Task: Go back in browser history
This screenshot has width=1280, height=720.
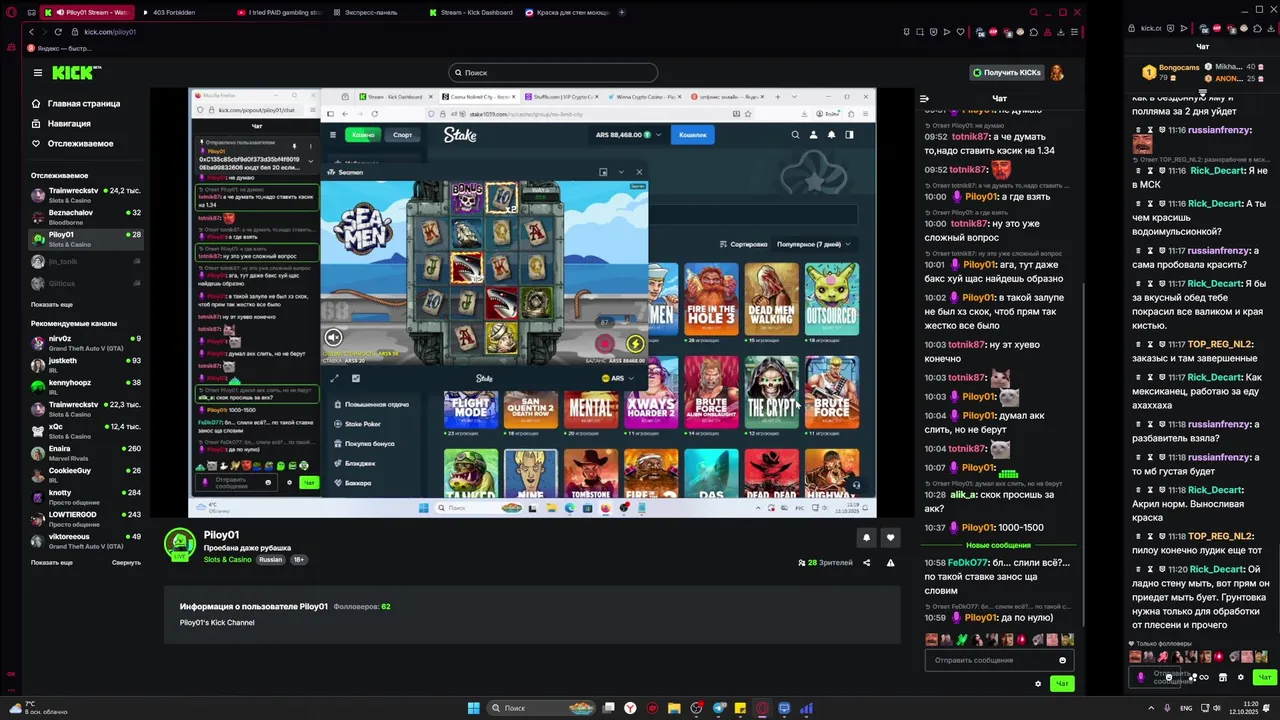Action: click(x=31, y=32)
